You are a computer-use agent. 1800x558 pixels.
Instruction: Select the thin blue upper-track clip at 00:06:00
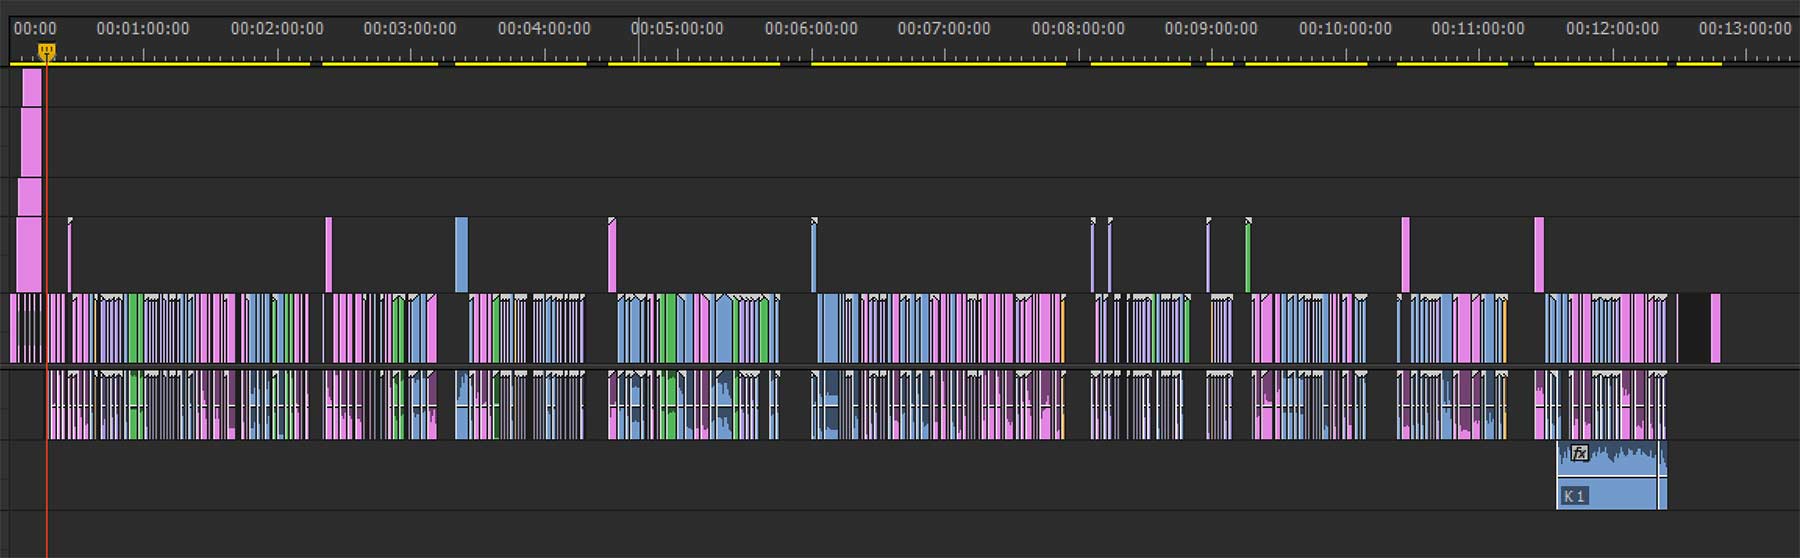(814, 256)
